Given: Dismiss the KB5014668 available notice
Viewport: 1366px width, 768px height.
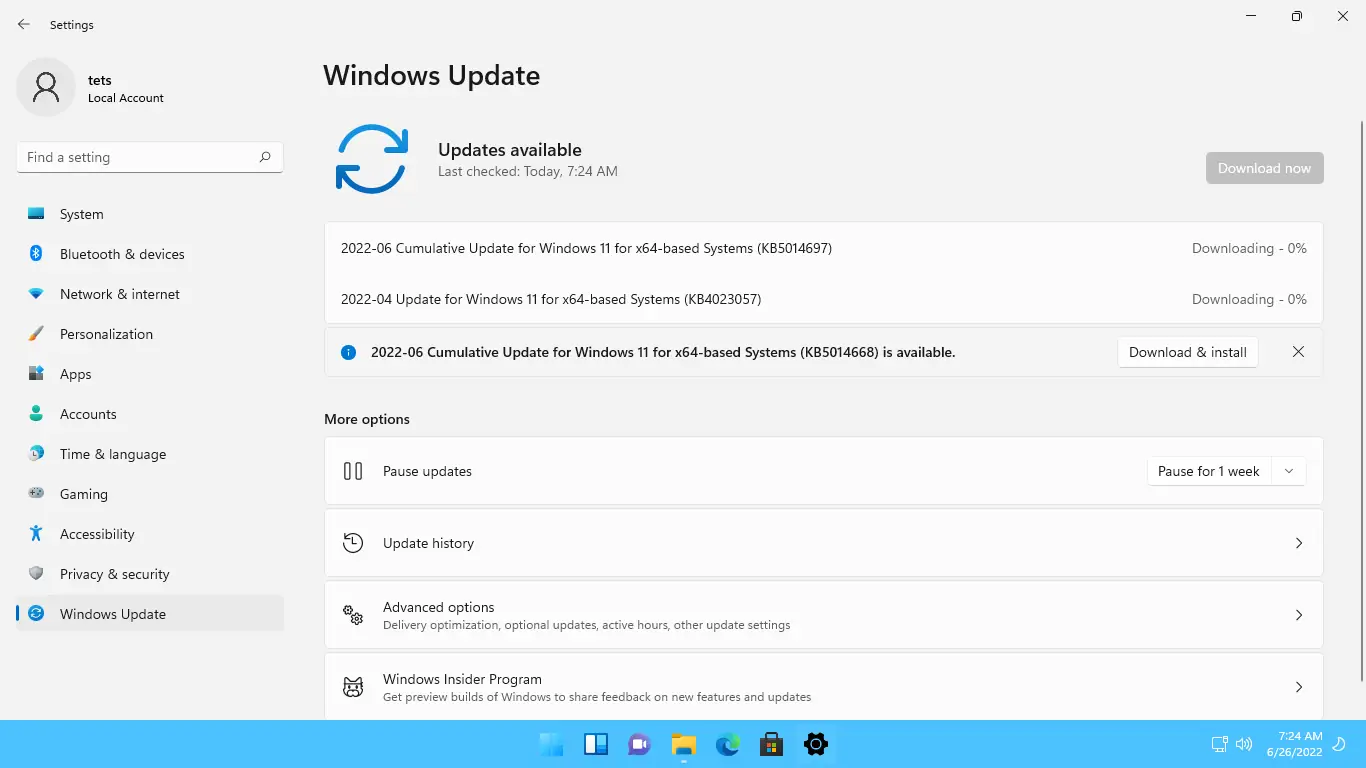Looking at the screenshot, I should click(1298, 352).
